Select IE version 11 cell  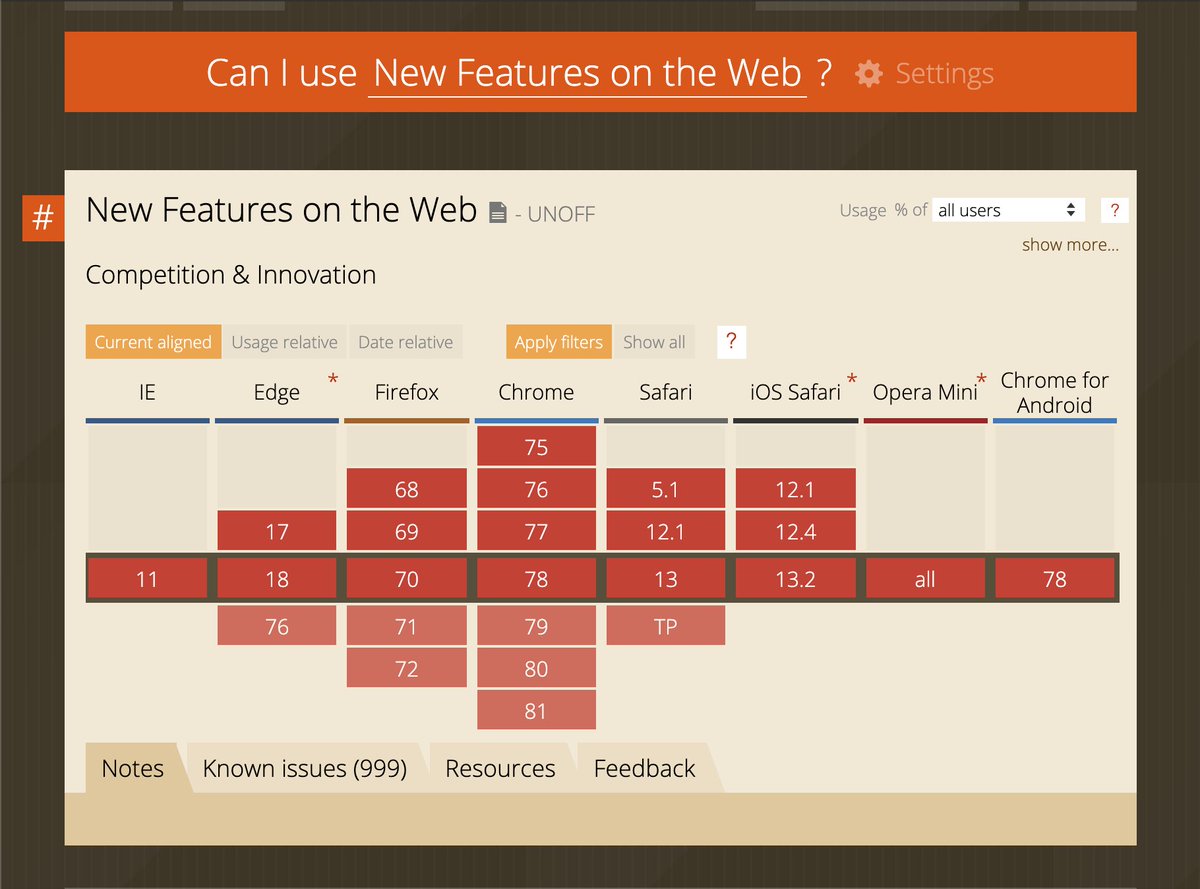147,579
